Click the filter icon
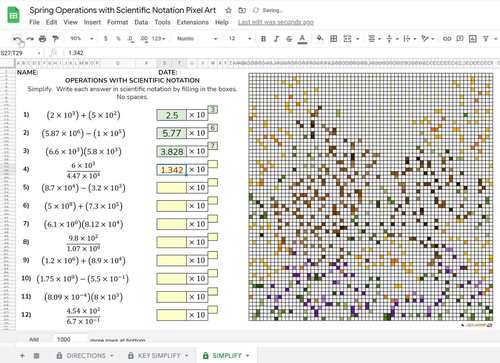500x363 pixels. pyautogui.click(x=486, y=39)
